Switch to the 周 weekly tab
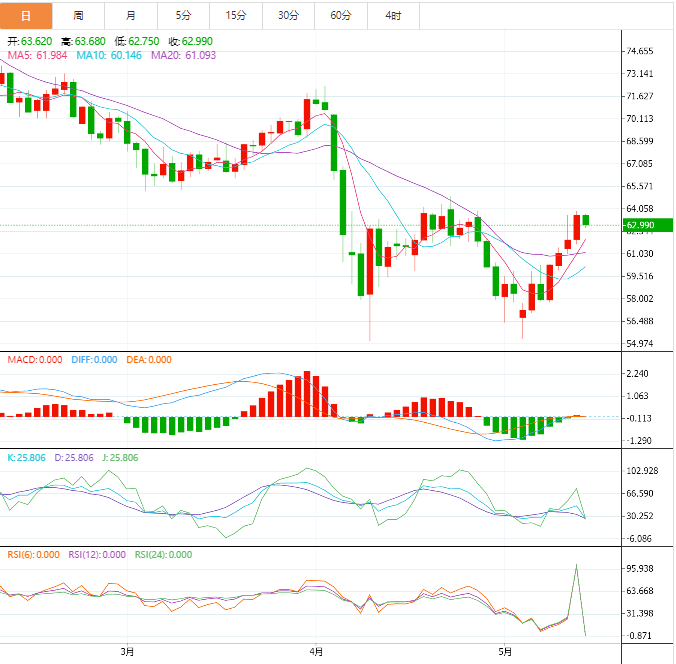This screenshot has width=676, height=664. click(x=78, y=16)
